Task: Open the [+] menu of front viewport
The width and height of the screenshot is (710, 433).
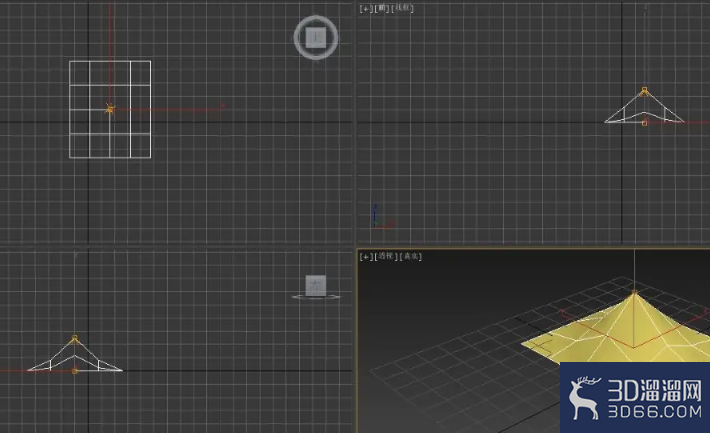Action: [x=366, y=8]
